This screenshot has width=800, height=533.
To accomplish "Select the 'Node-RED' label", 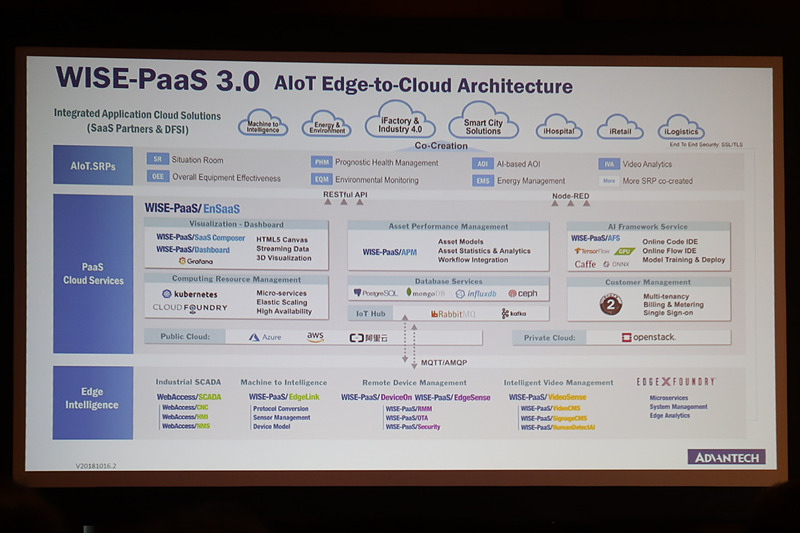I will [x=570, y=196].
